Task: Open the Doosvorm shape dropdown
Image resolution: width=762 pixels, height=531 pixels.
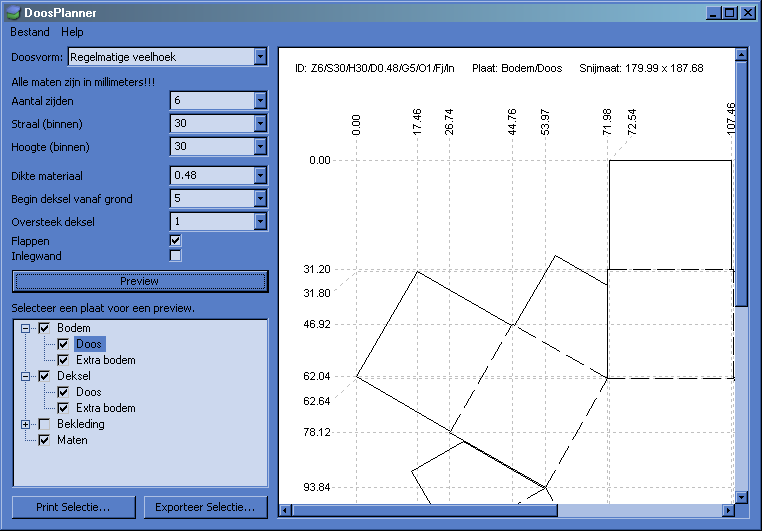Action: click(260, 57)
